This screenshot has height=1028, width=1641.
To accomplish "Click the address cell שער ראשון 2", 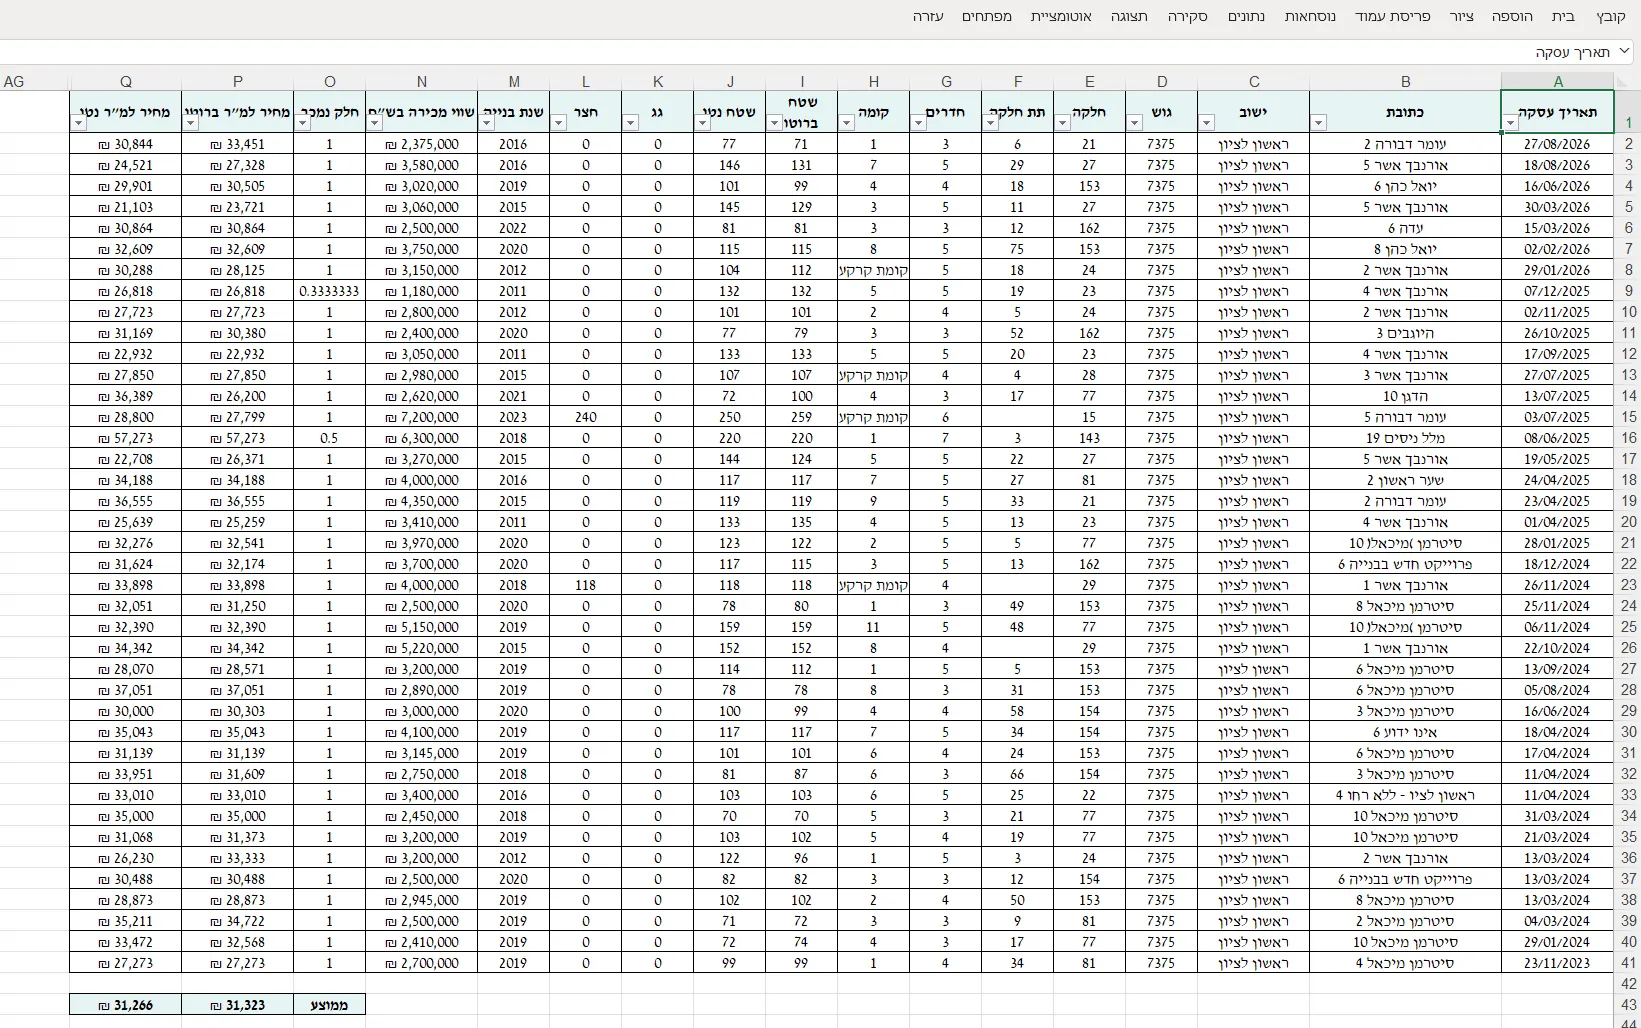I will (x=1406, y=480).
